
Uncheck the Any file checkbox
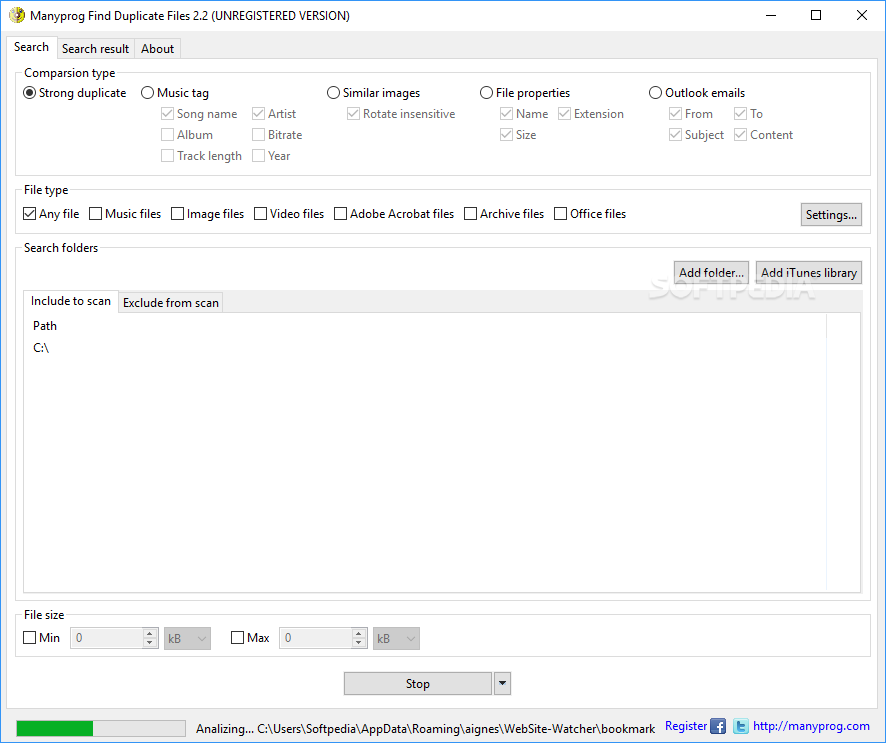(x=51, y=214)
